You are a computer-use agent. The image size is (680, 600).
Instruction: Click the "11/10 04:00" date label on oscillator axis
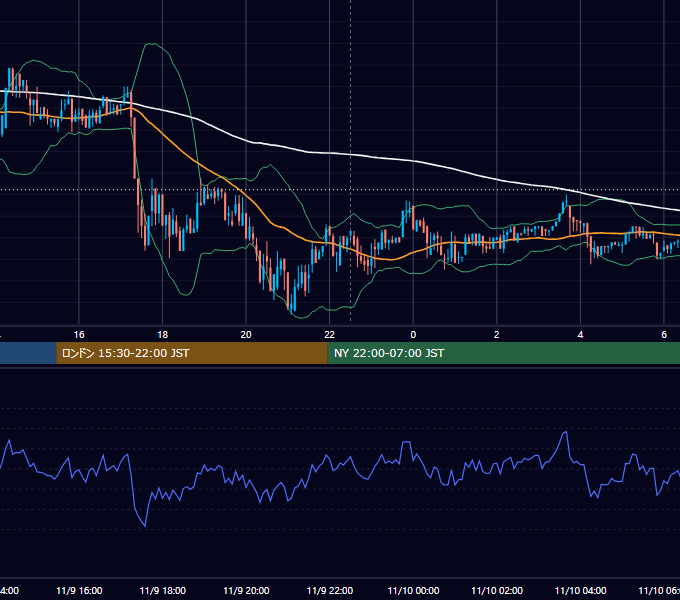[581, 590]
